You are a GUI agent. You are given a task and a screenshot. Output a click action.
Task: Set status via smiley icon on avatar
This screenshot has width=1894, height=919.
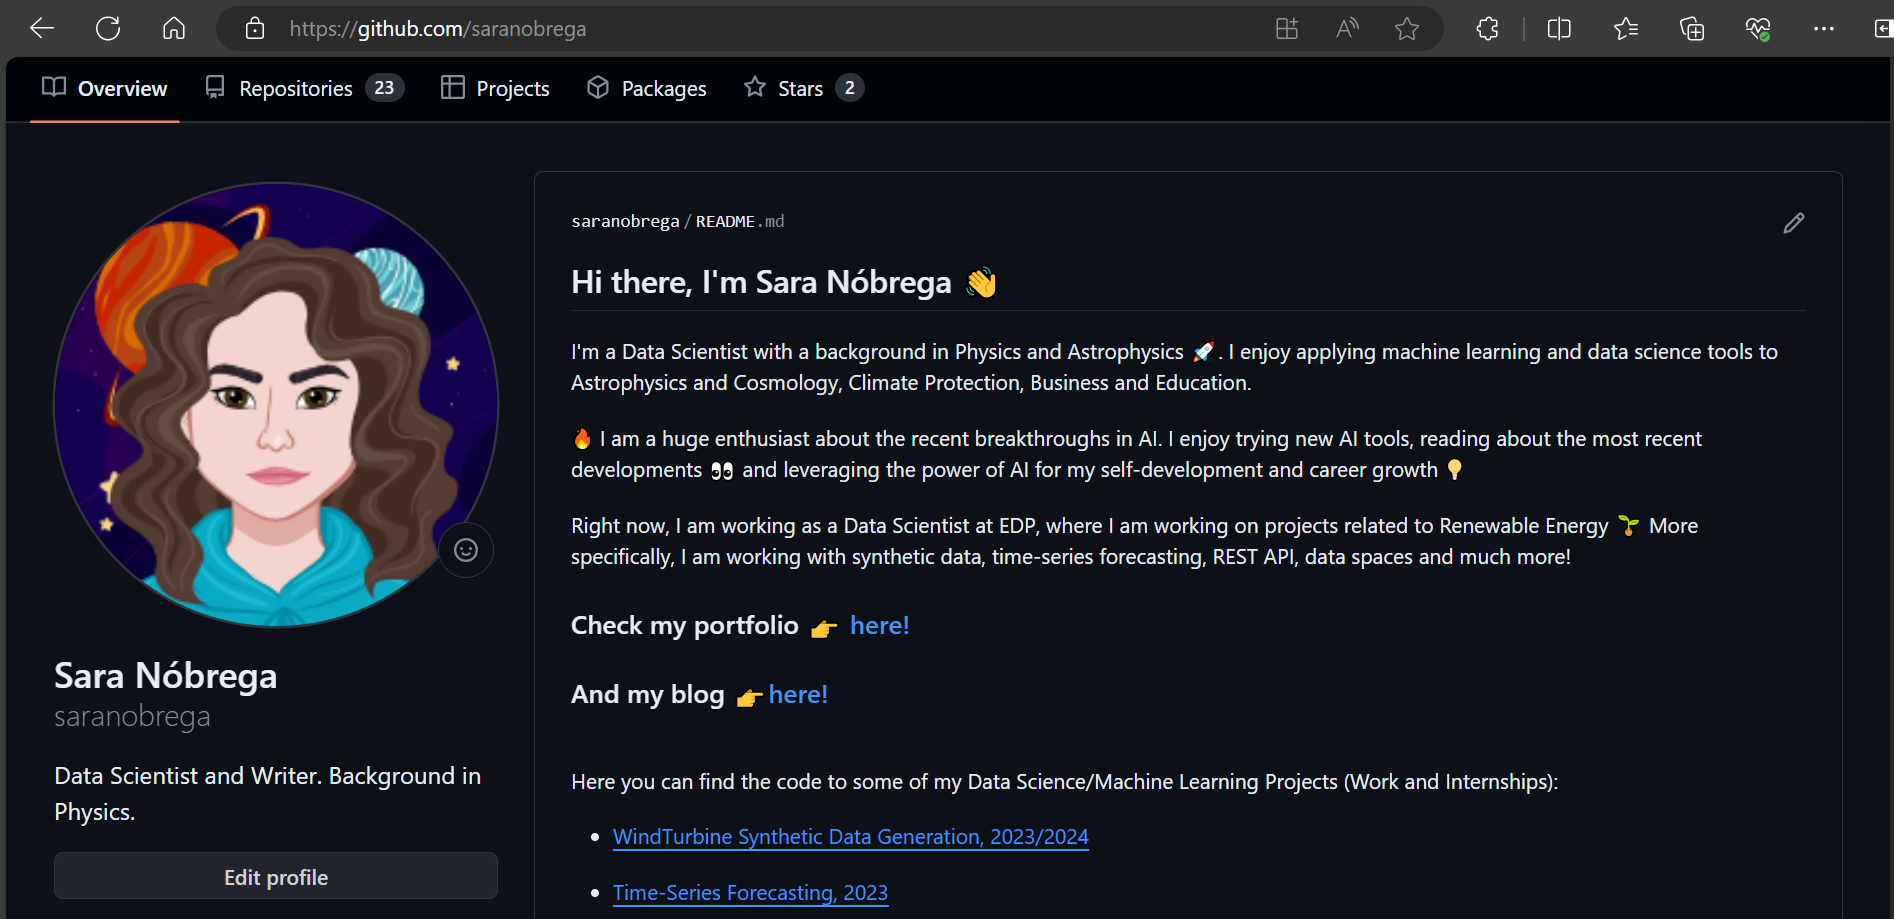(x=466, y=550)
